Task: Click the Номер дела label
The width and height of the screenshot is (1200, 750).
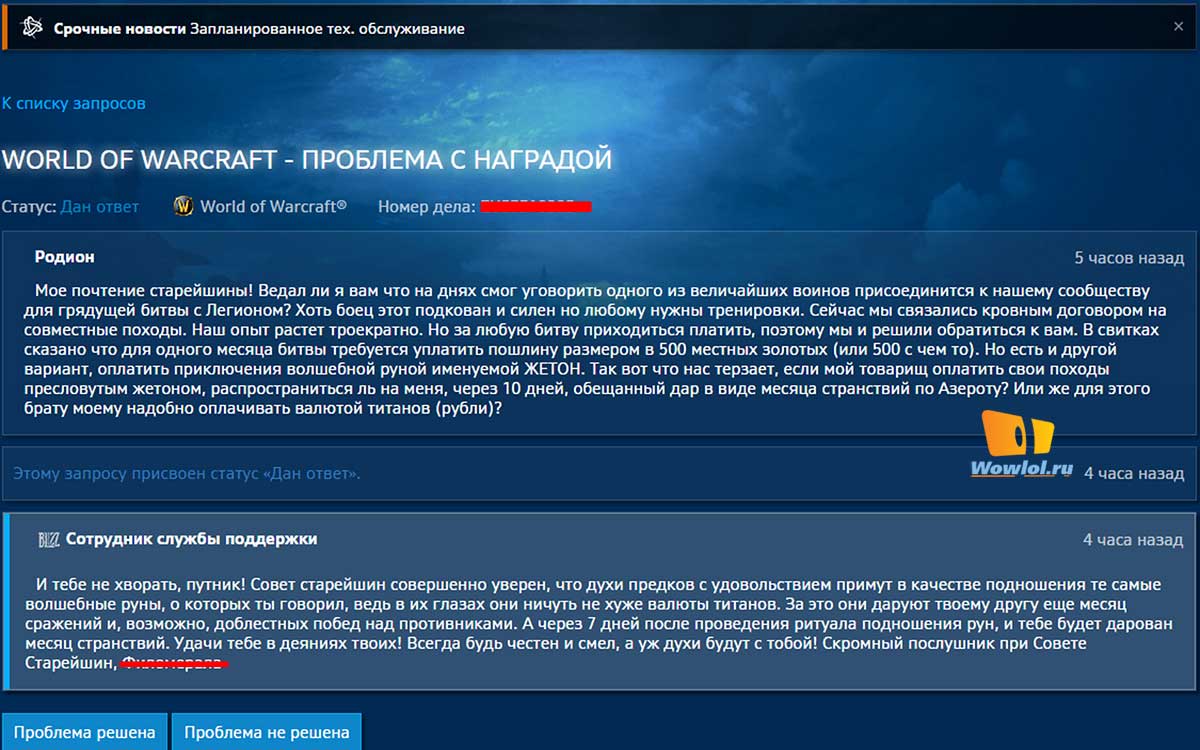Action: click(x=427, y=206)
